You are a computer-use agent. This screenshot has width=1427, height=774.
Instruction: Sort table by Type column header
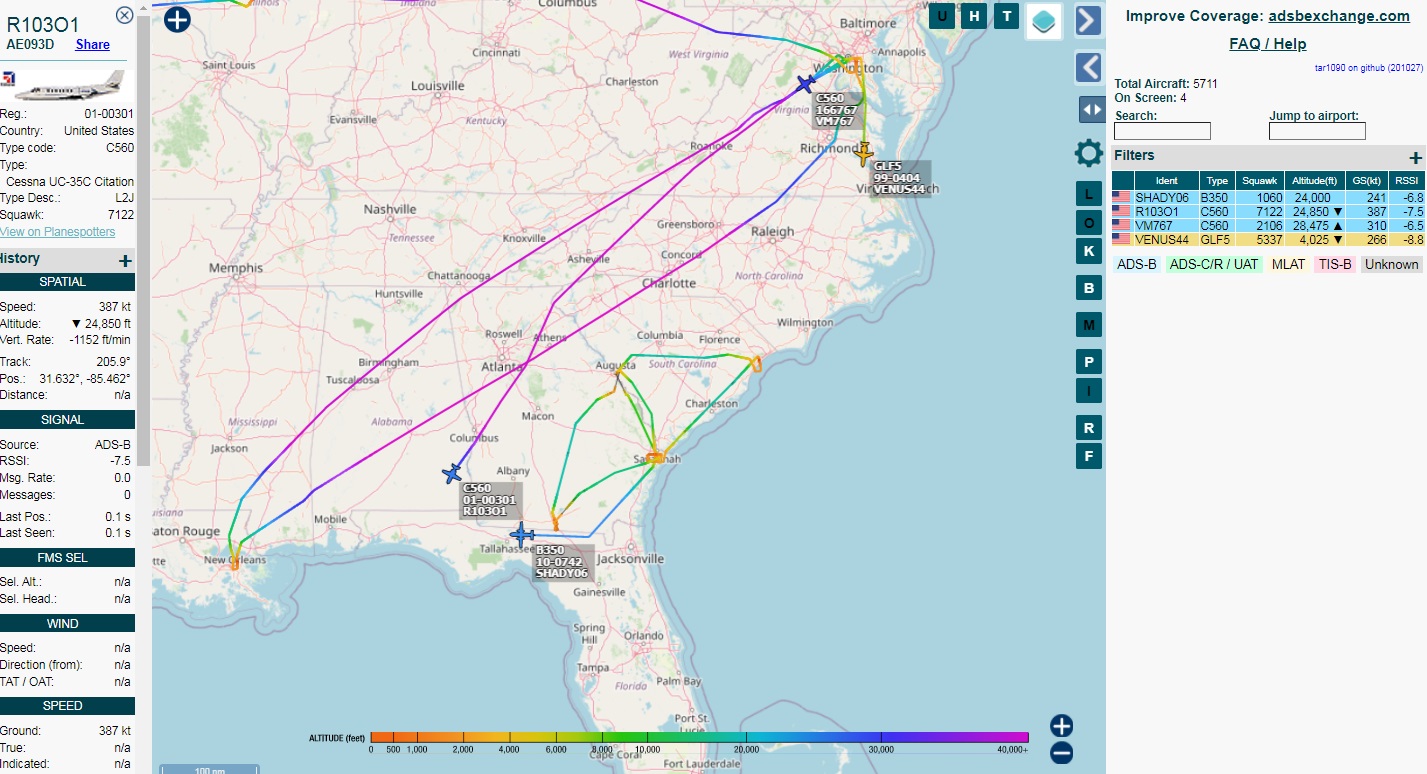click(1217, 181)
